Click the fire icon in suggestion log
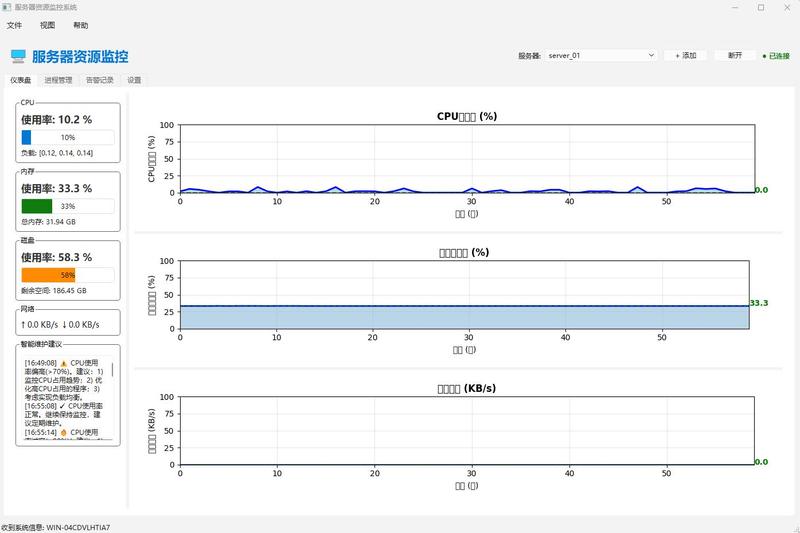This screenshot has width=800, height=533. pos(64,432)
